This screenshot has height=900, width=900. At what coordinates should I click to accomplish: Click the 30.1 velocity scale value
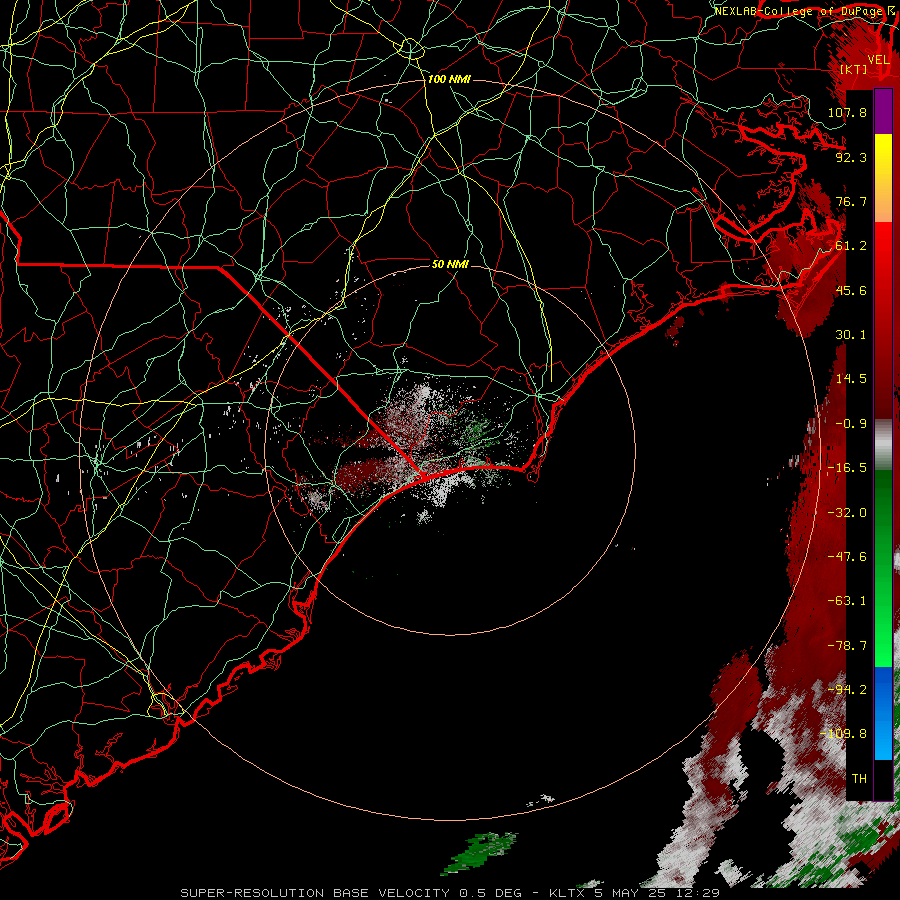[851, 335]
